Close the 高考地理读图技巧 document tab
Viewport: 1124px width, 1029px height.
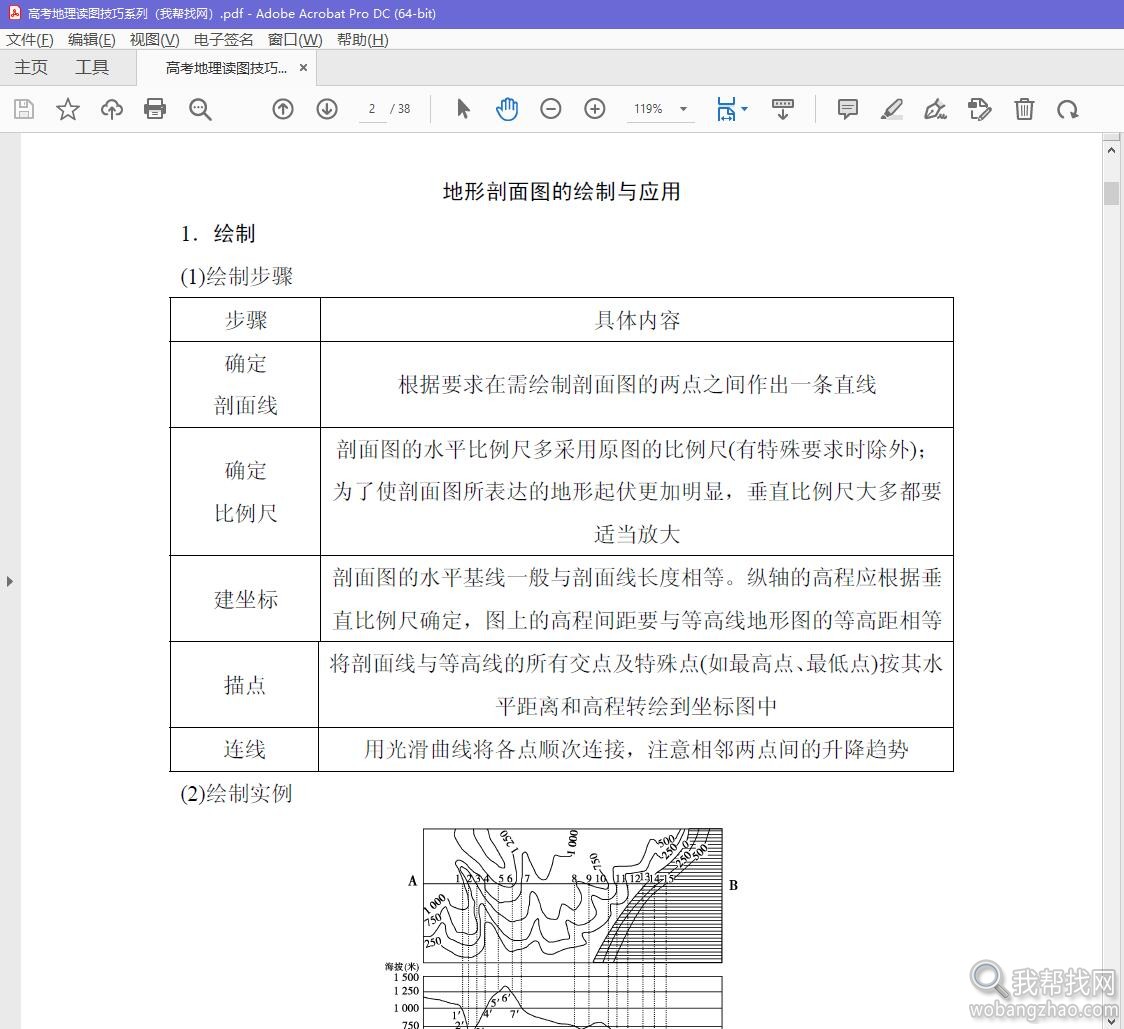[303, 67]
